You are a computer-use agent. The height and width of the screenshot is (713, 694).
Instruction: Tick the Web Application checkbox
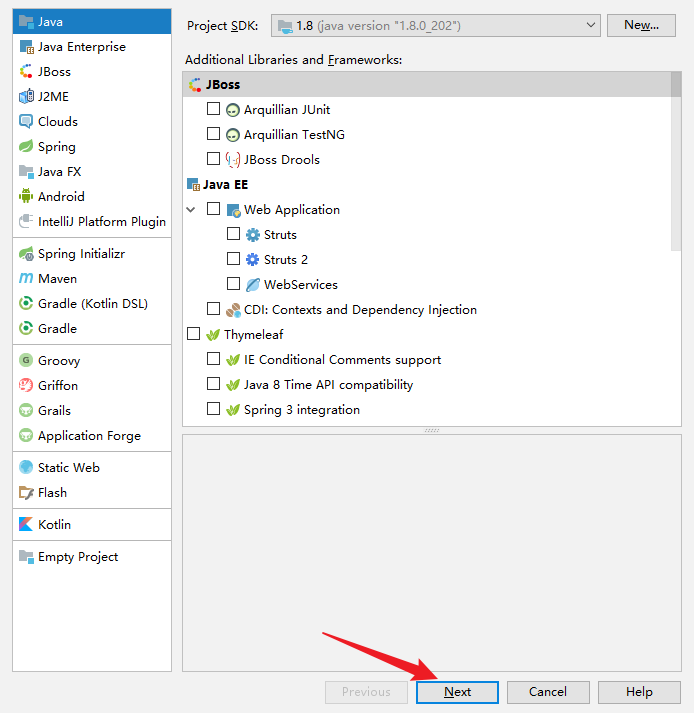(213, 209)
